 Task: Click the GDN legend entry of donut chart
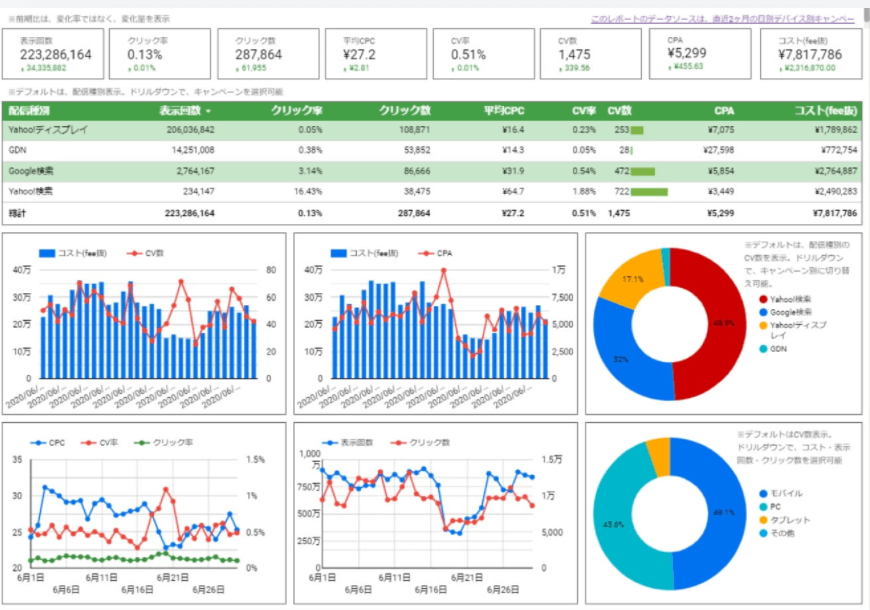773,349
